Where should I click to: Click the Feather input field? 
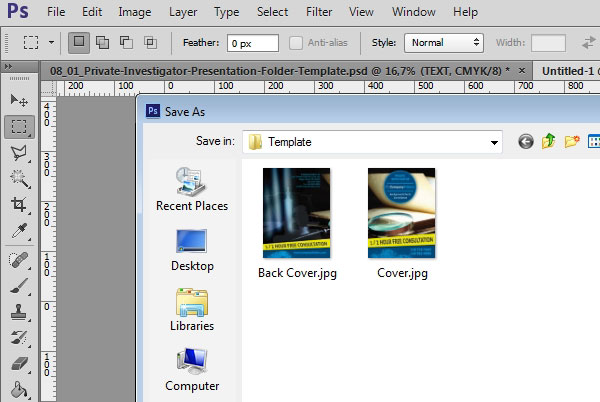point(253,43)
